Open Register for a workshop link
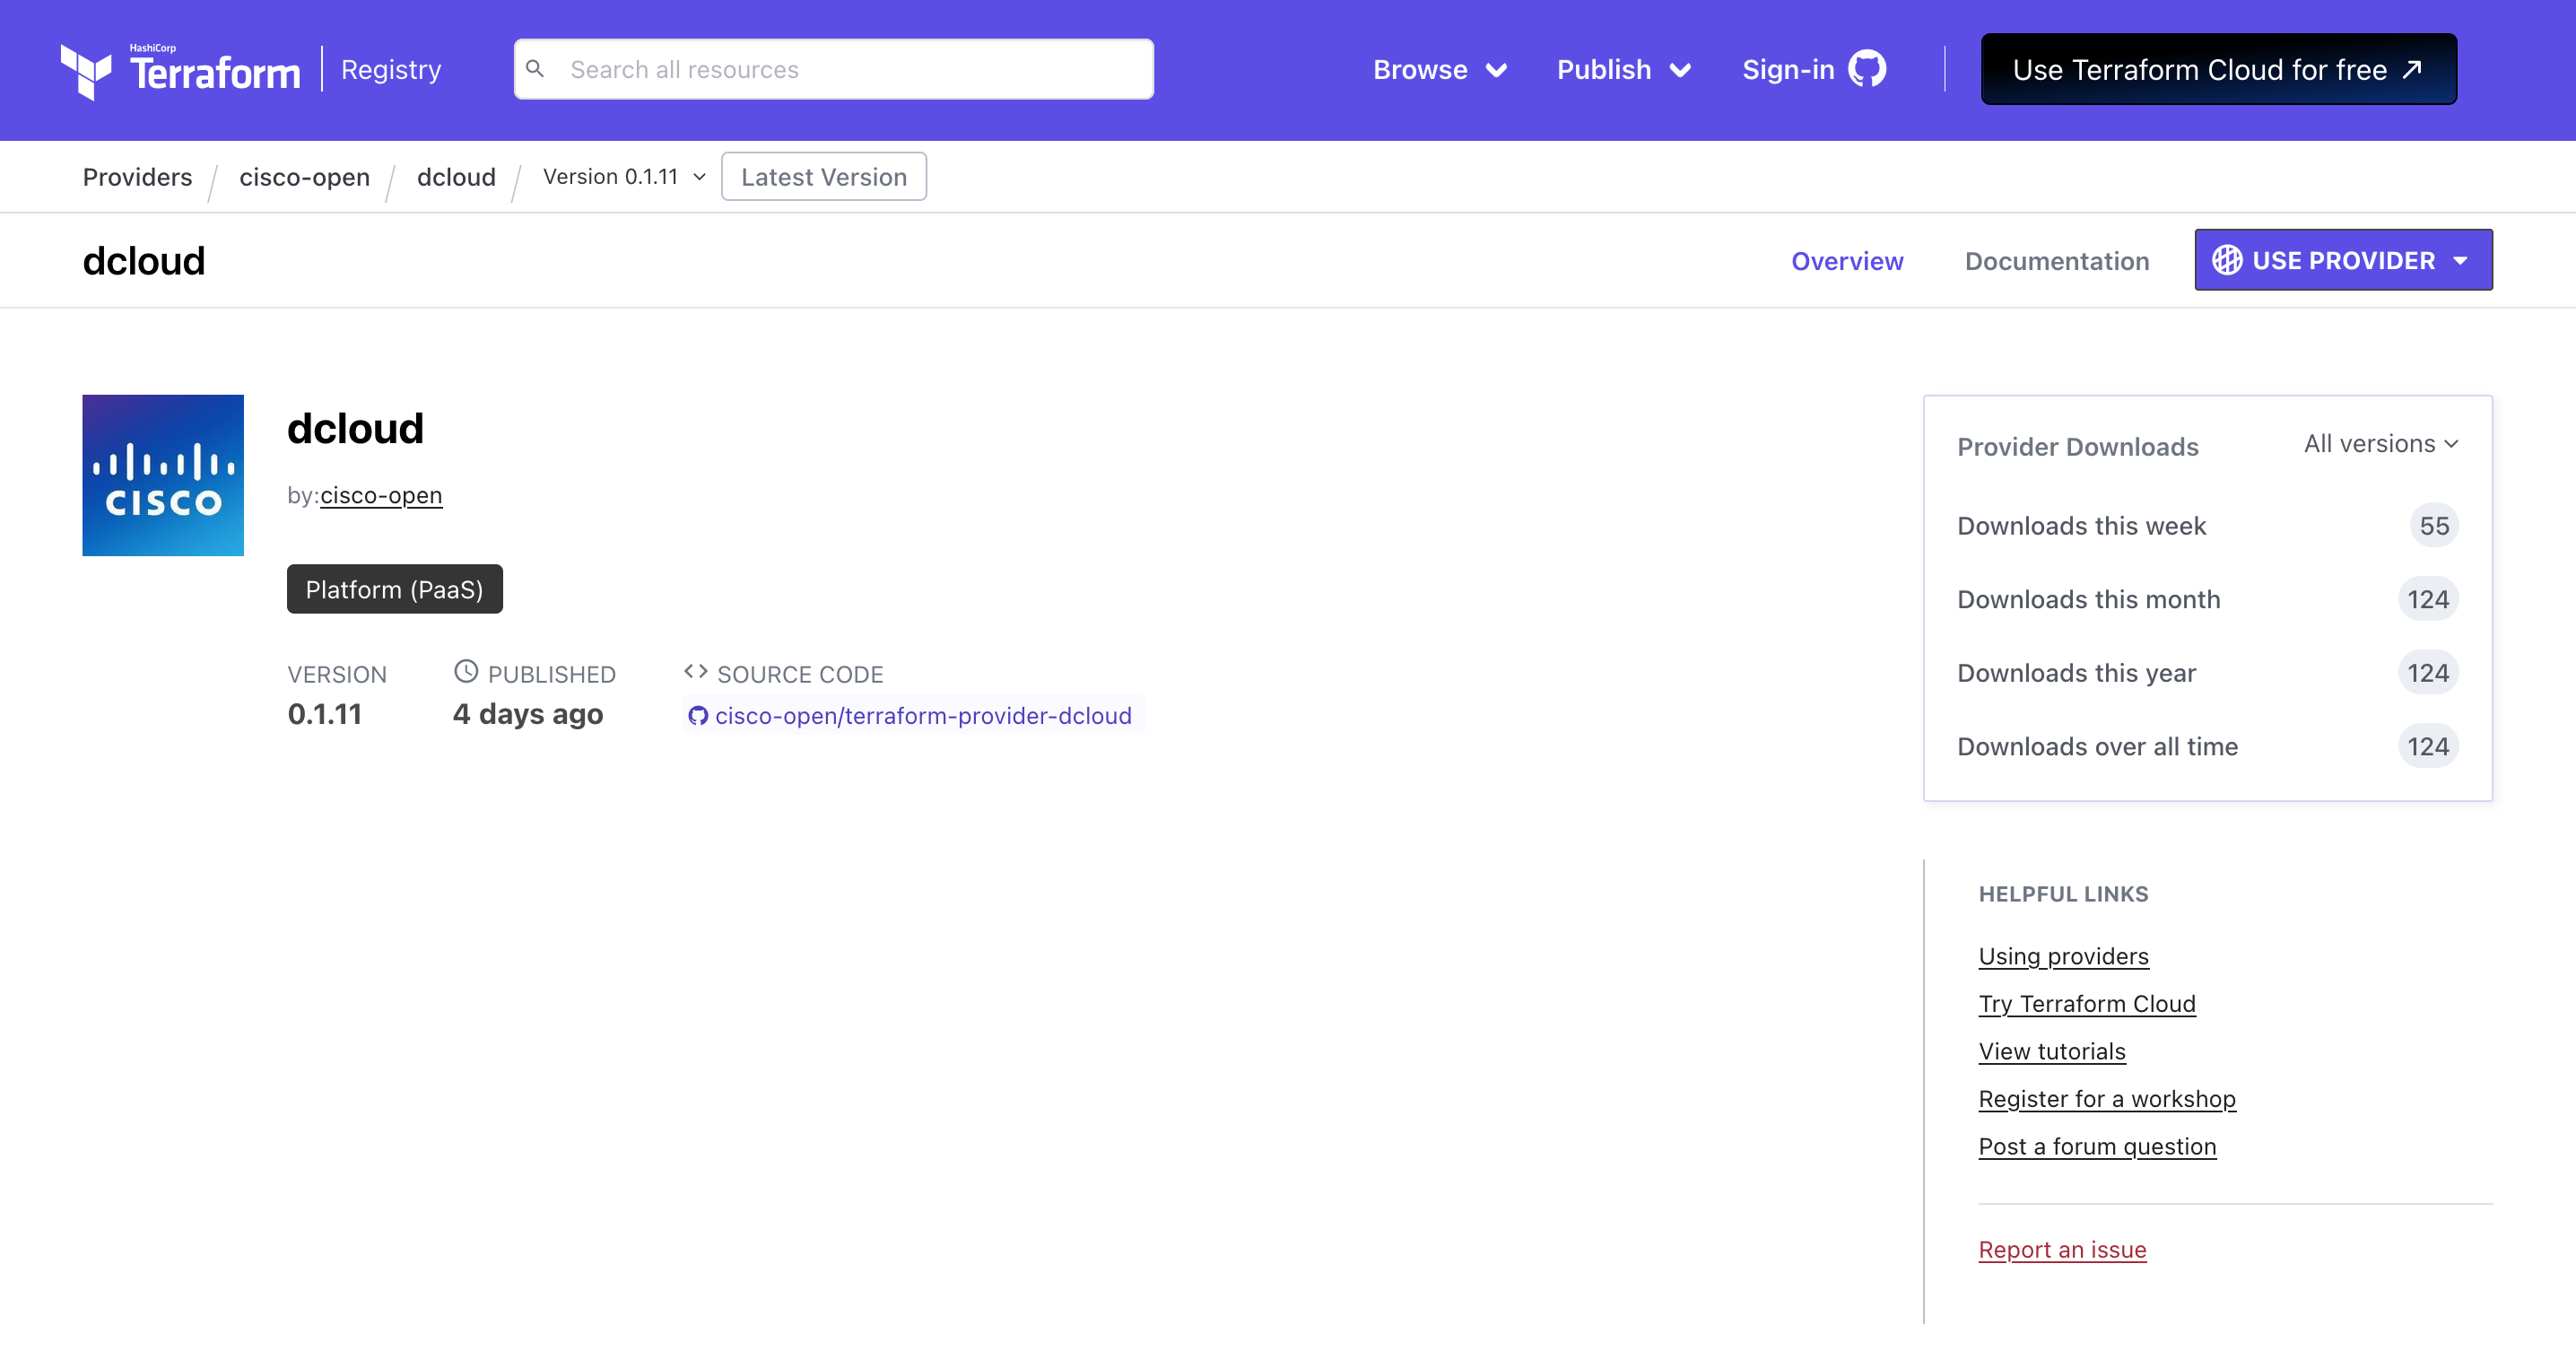The height and width of the screenshot is (1351, 2576). tap(2107, 1099)
